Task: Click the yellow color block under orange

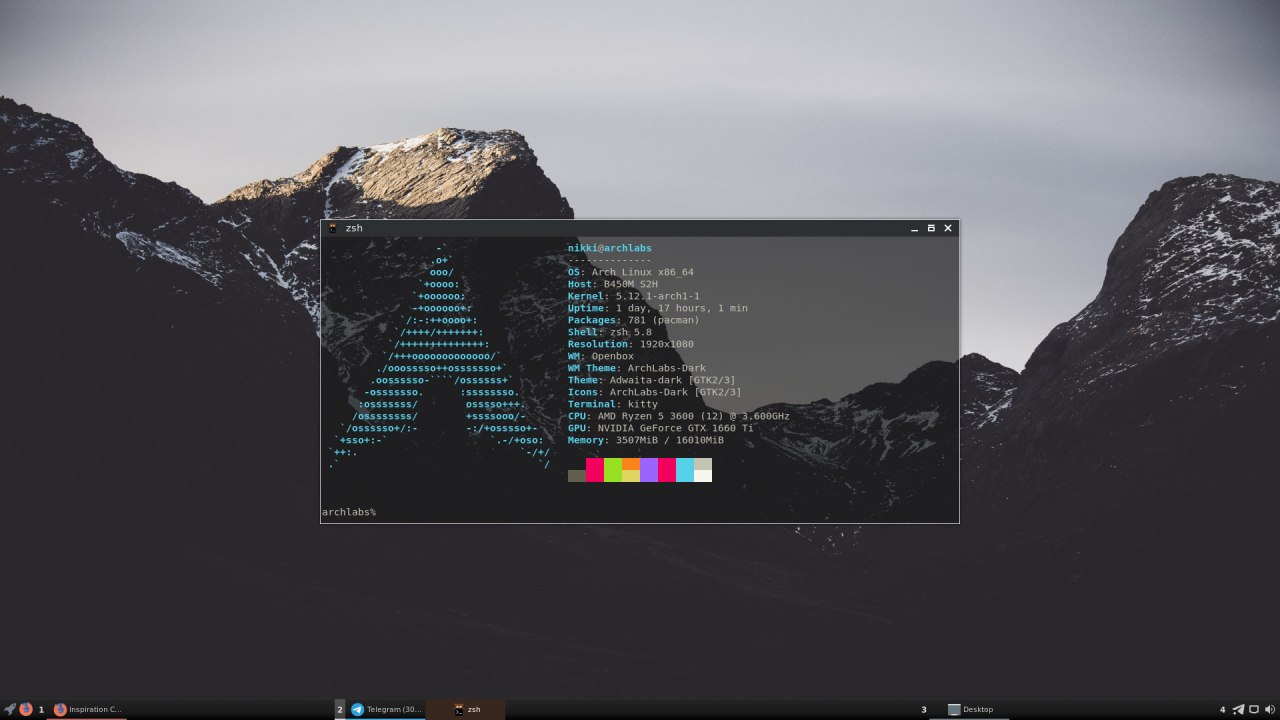Action: [631, 476]
